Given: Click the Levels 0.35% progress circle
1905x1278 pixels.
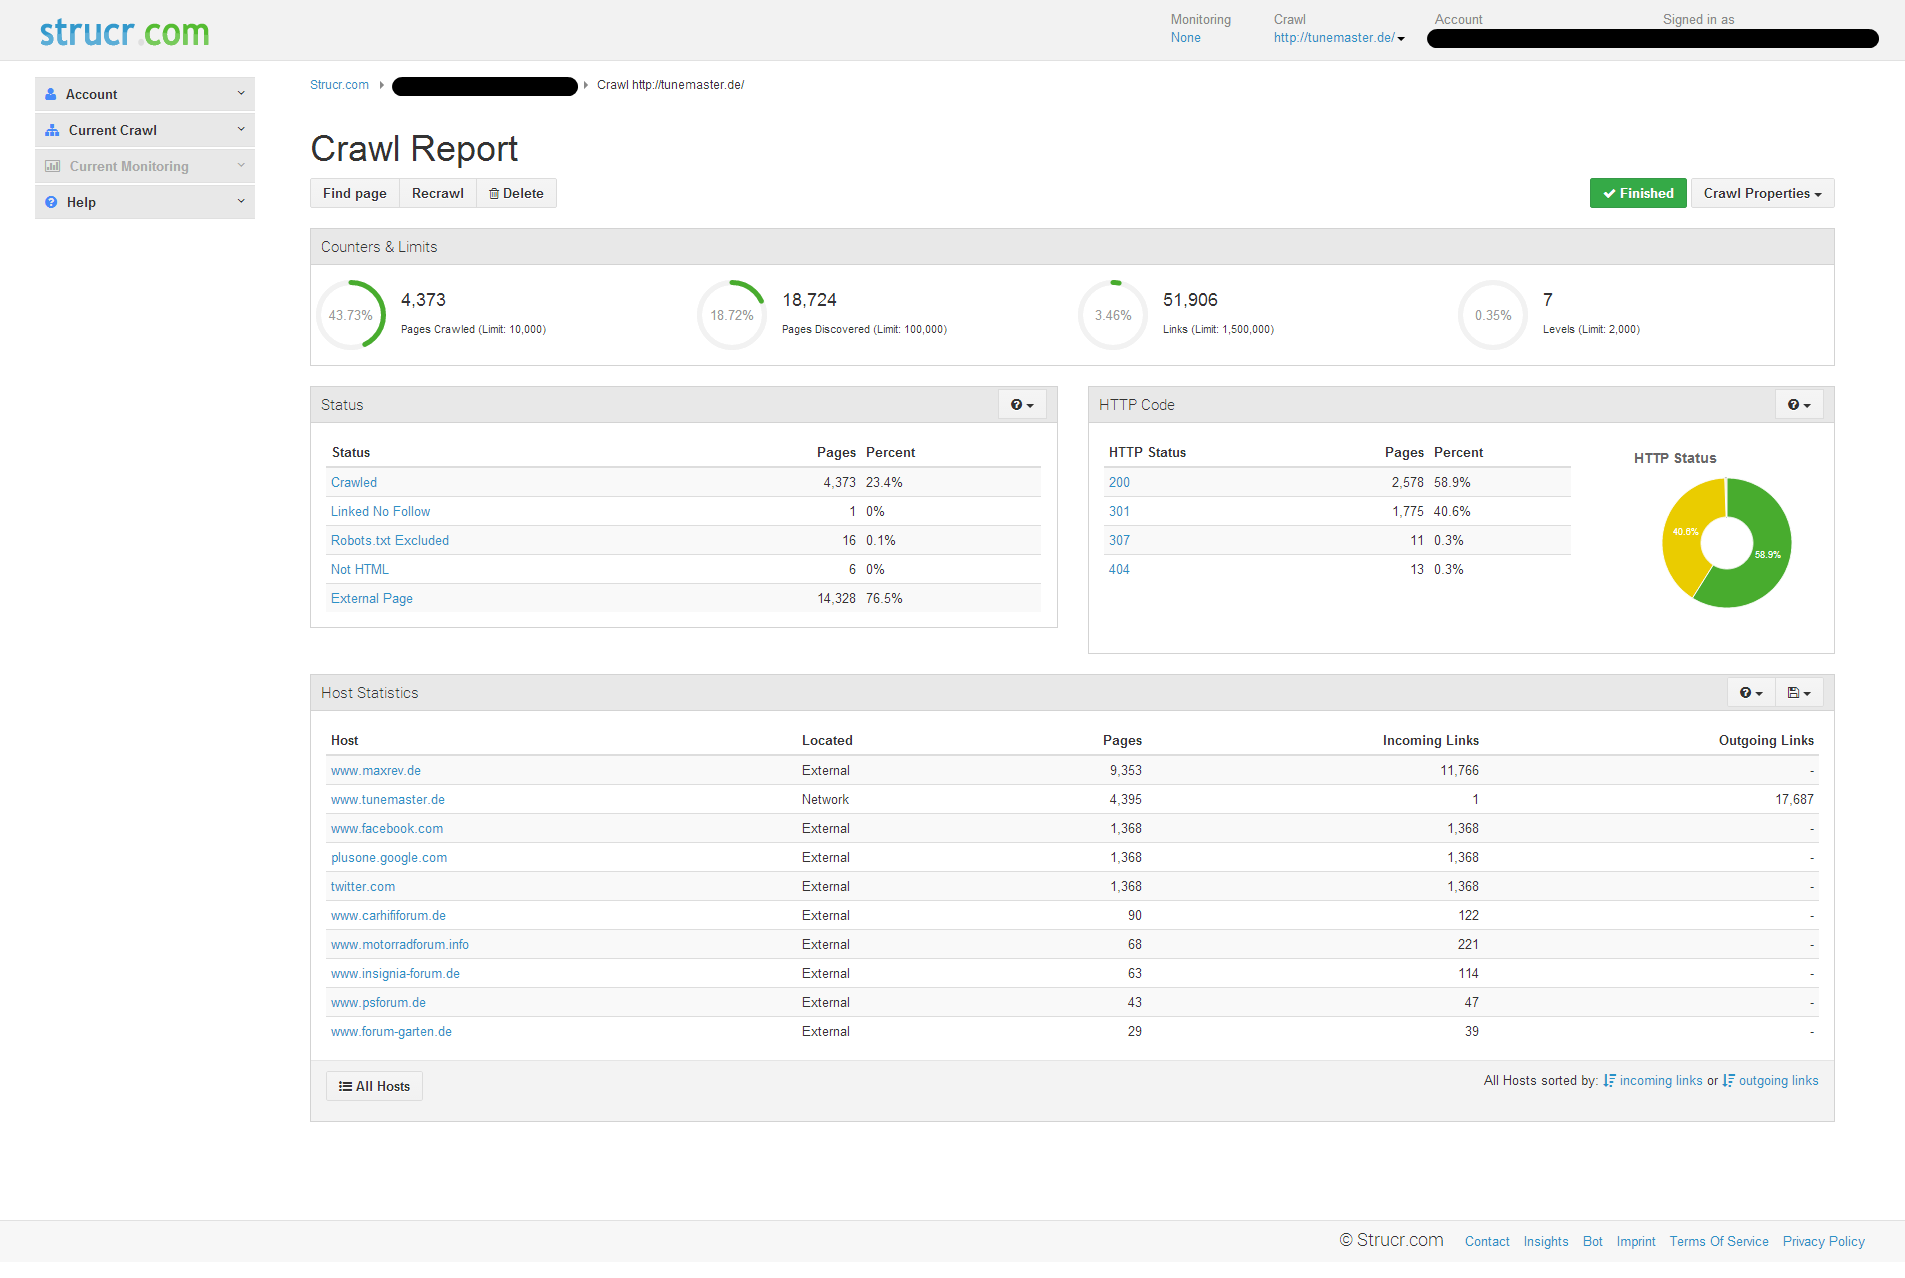Looking at the screenshot, I should pos(1493,315).
